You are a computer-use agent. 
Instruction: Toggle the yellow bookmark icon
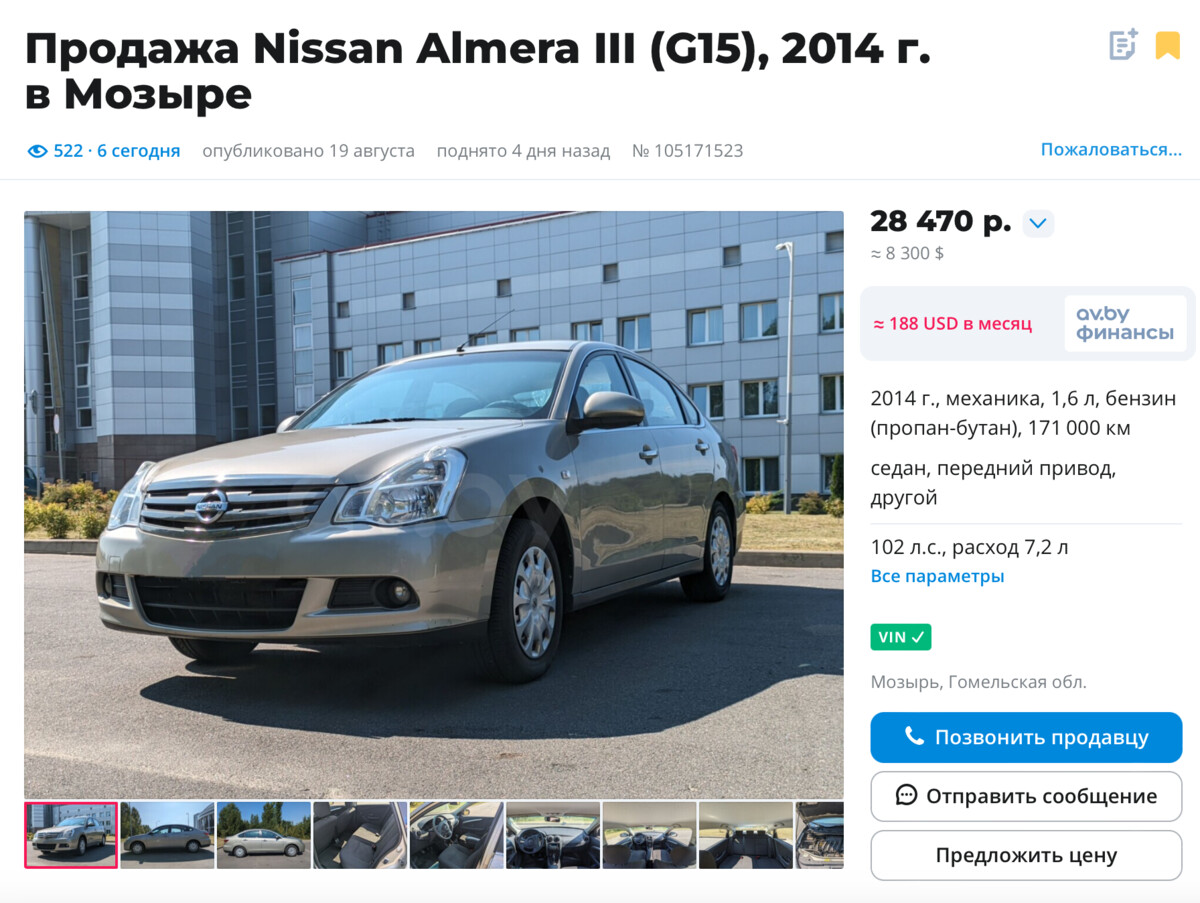point(1167,45)
